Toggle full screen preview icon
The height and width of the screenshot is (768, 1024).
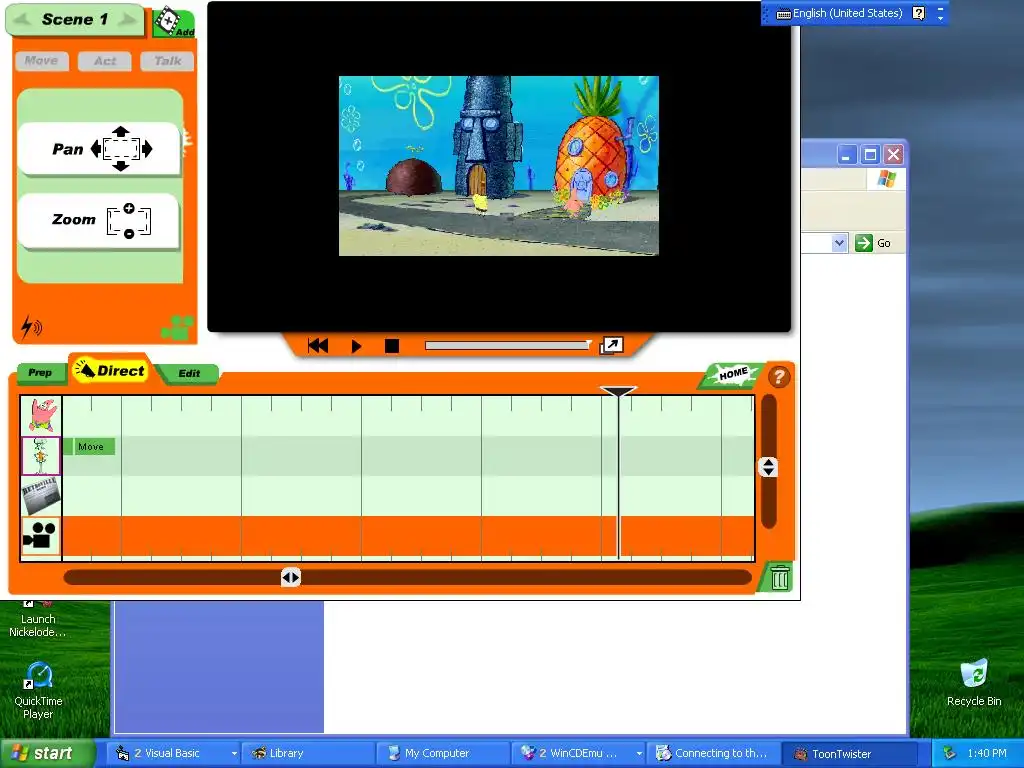click(611, 345)
